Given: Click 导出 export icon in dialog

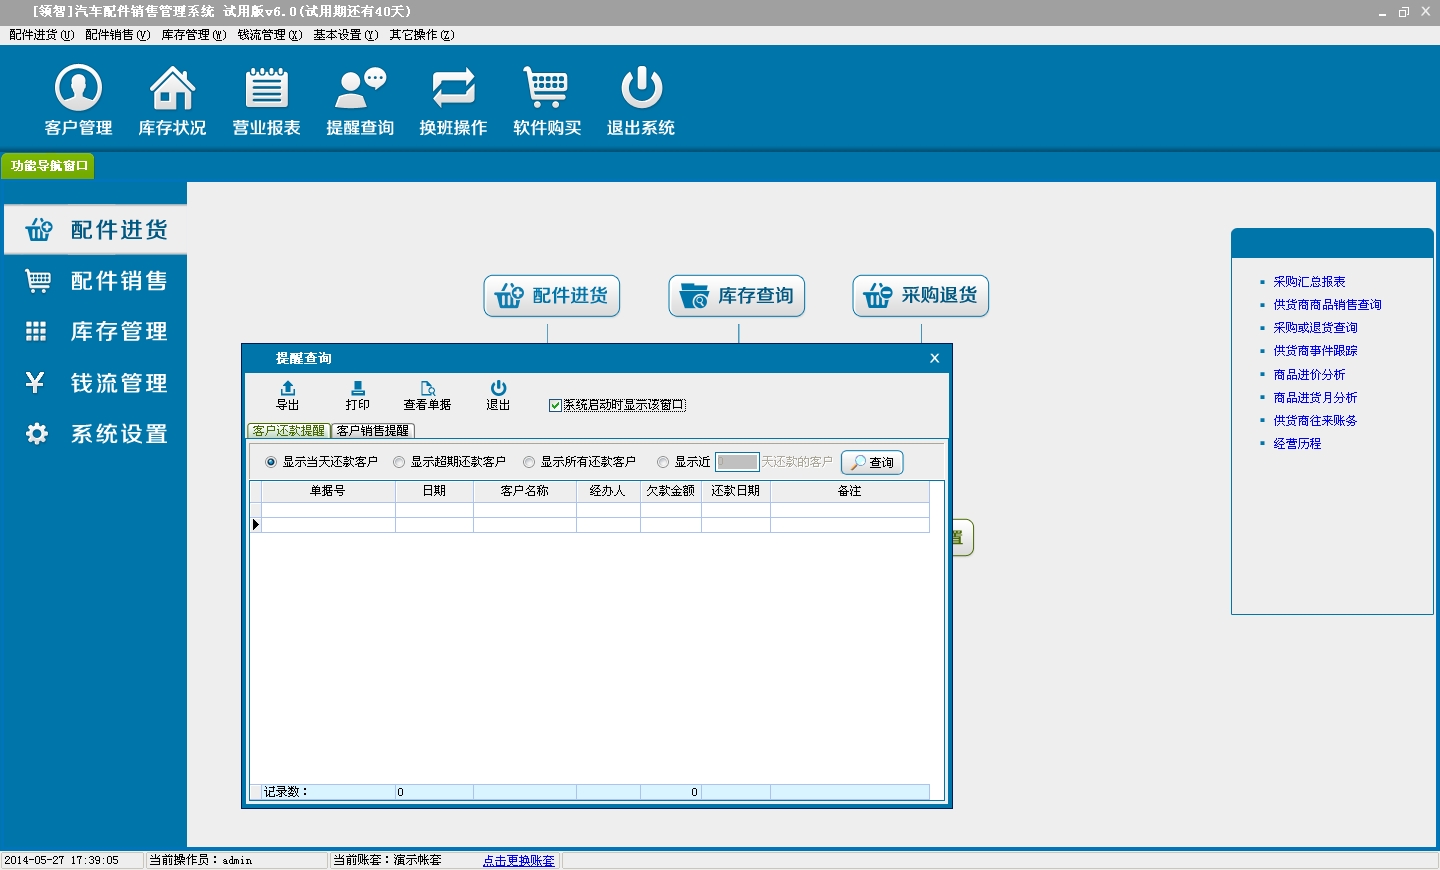Looking at the screenshot, I should click(x=288, y=396).
